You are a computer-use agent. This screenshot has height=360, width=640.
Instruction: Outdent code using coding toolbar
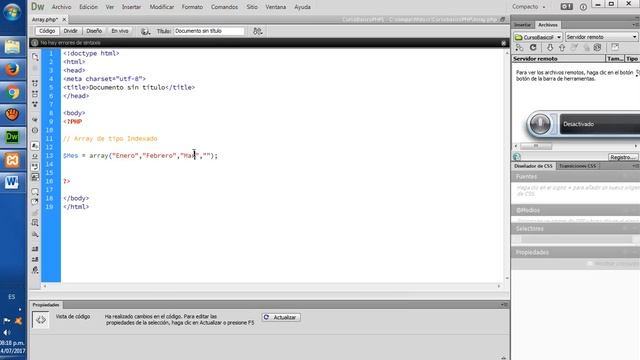coord(35,259)
